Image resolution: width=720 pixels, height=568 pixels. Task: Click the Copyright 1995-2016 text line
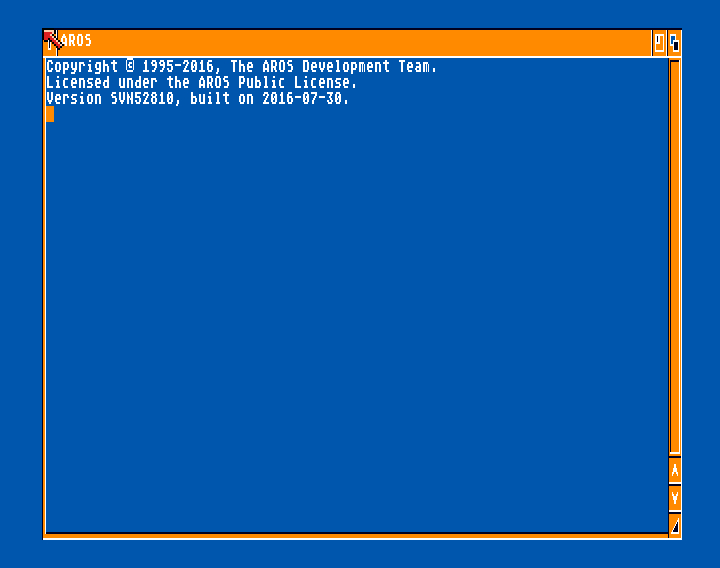click(x=242, y=67)
